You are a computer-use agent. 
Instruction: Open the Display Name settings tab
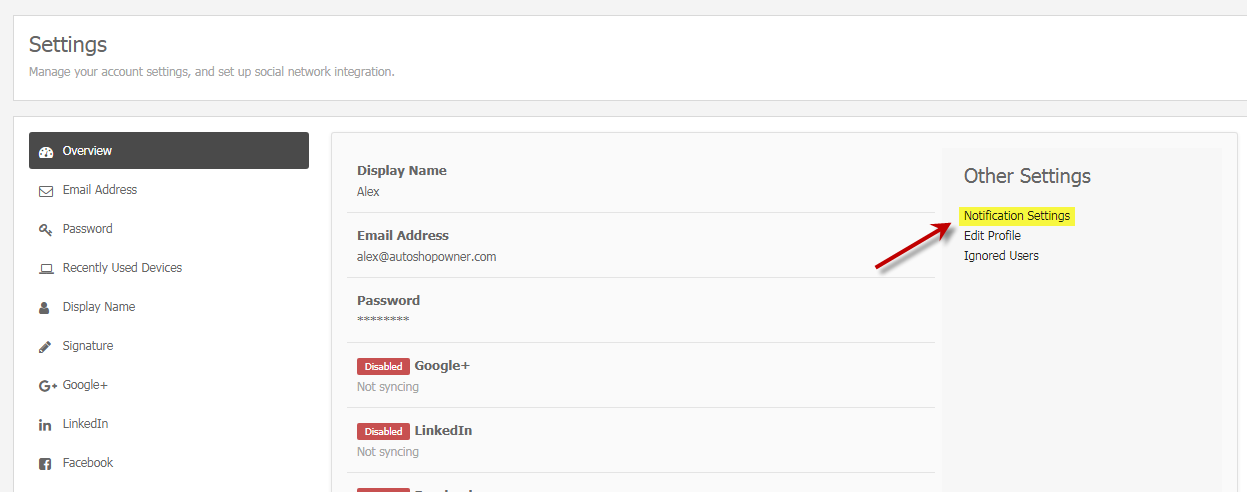pos(169,307)
